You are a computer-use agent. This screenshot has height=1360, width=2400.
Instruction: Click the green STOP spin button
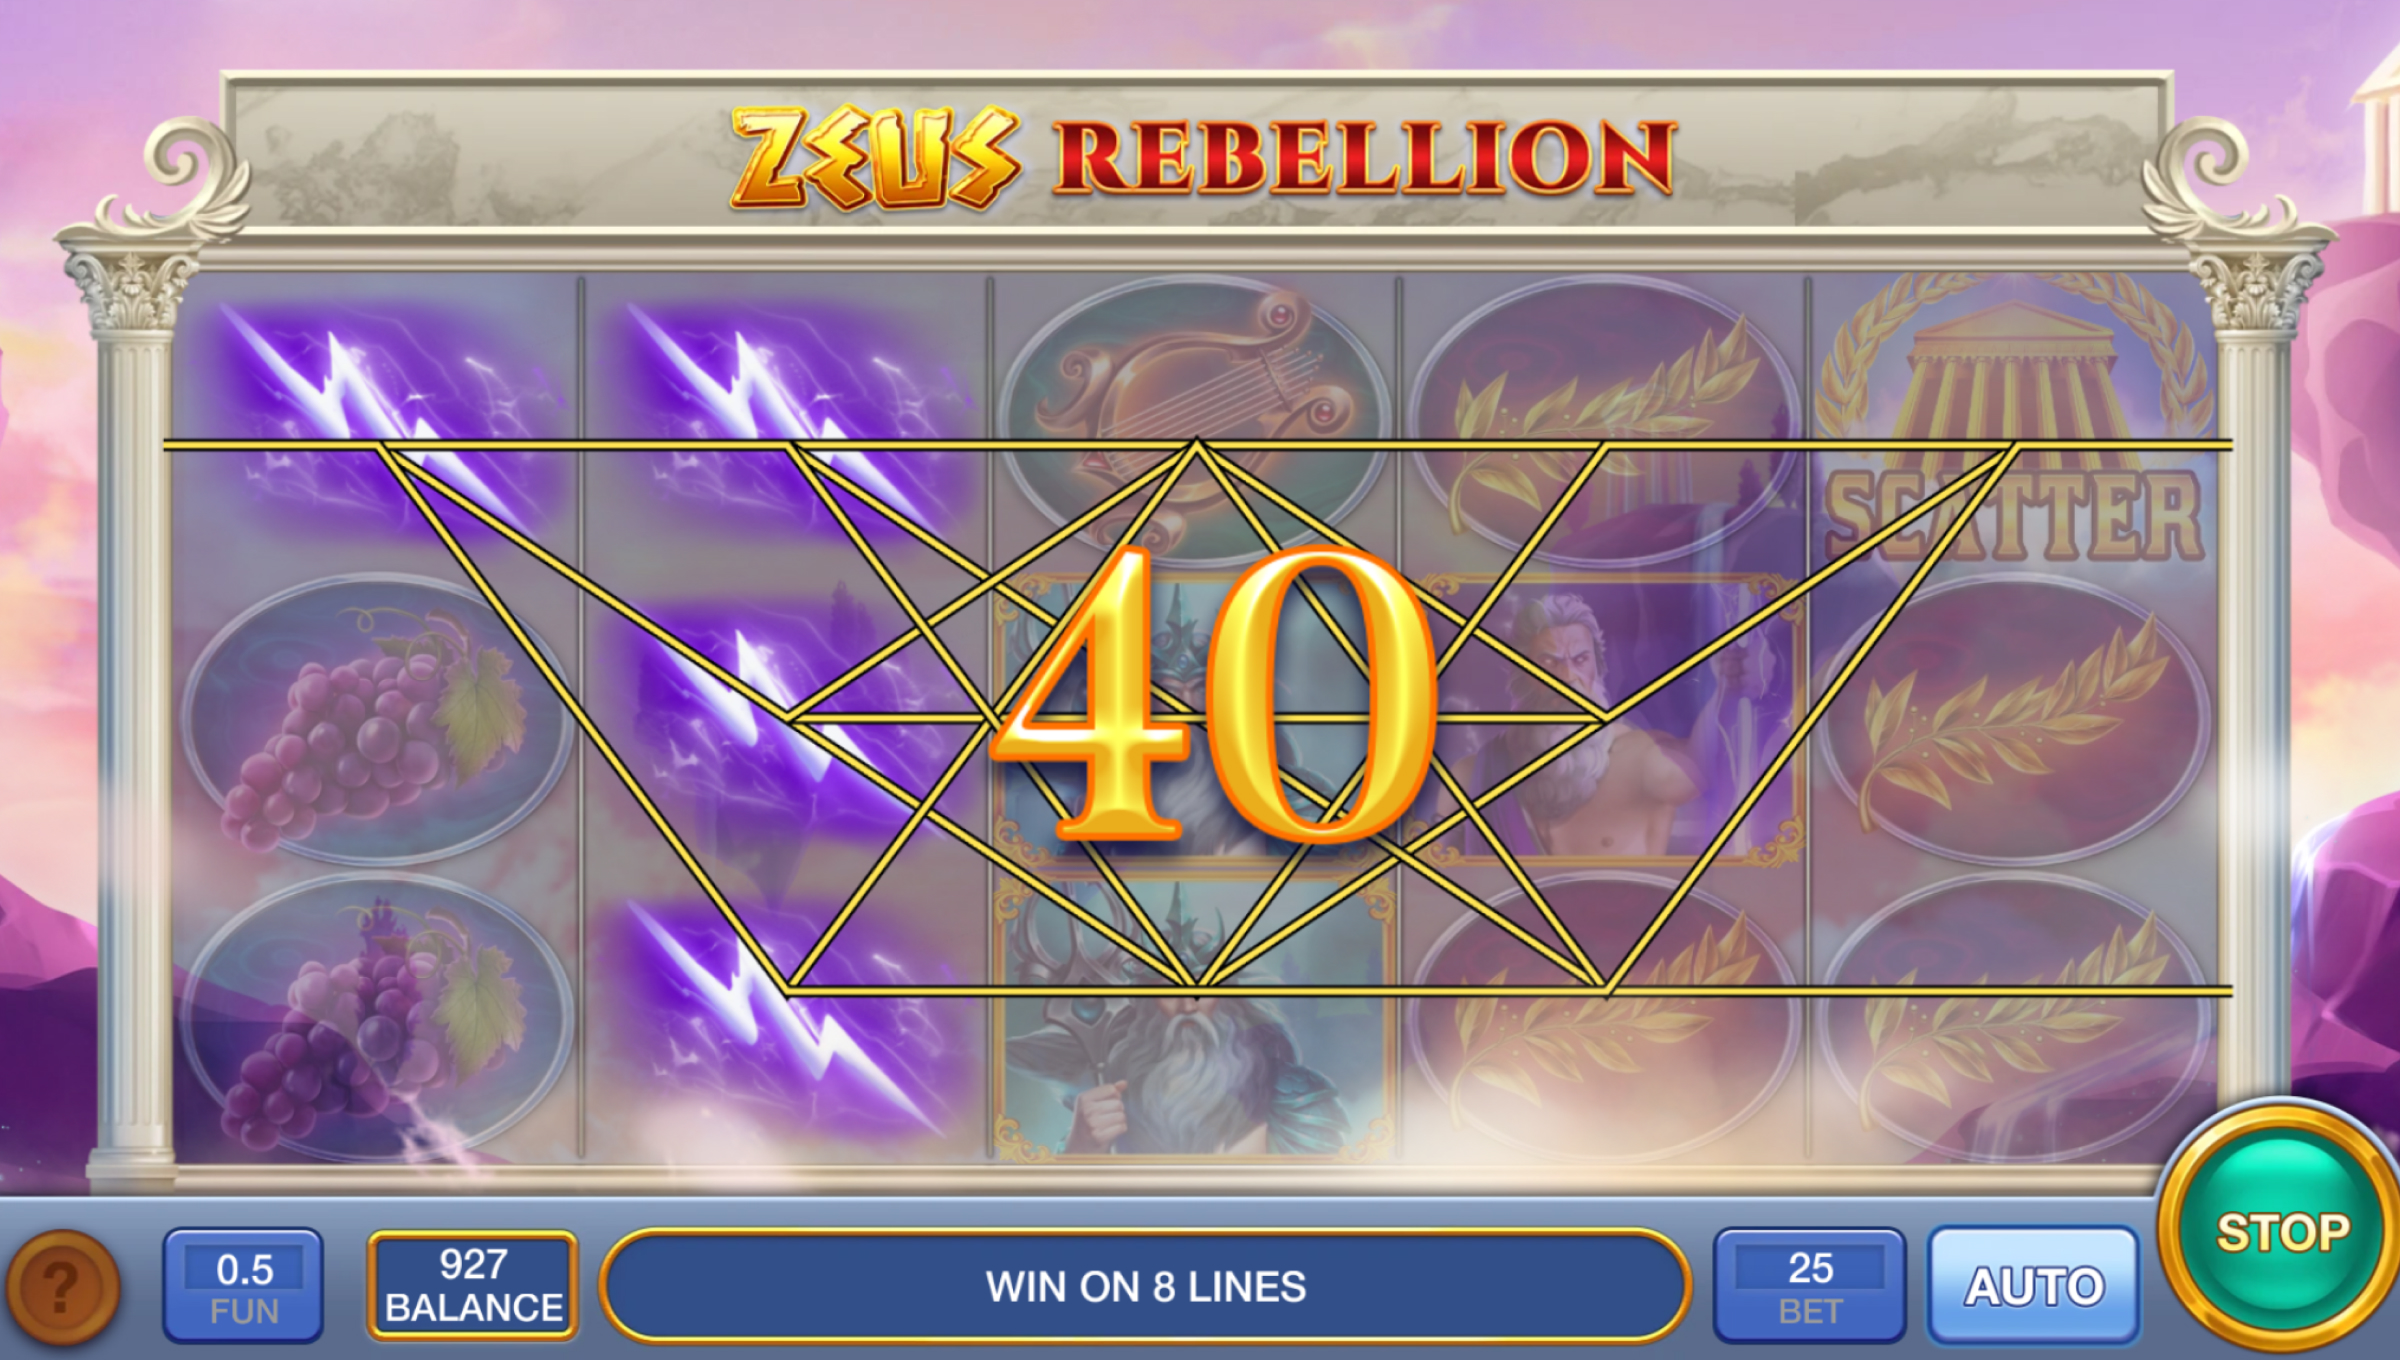pos(2282,1232)
